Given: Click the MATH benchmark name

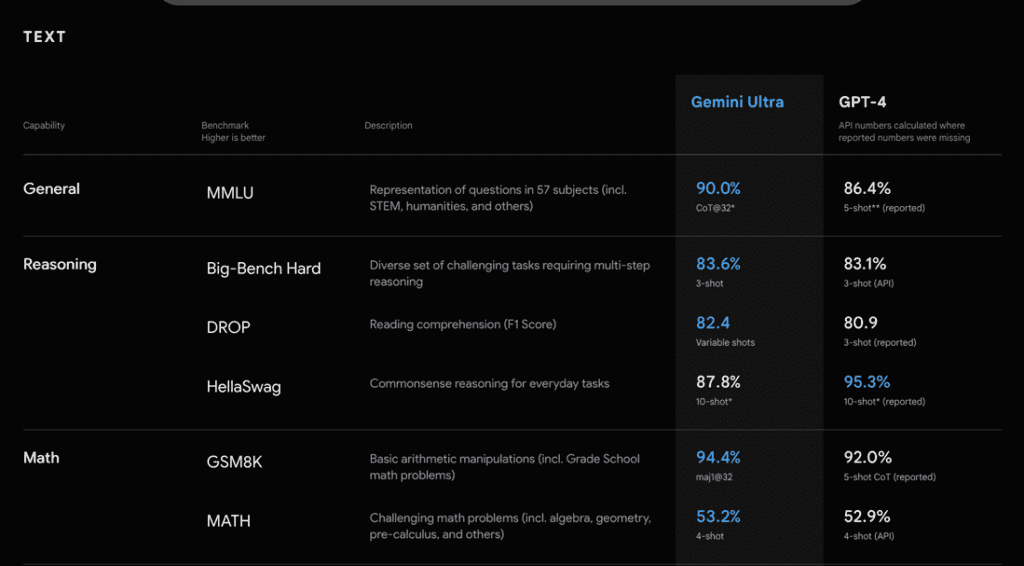Looking at the screenshot, I should point(228,521).
